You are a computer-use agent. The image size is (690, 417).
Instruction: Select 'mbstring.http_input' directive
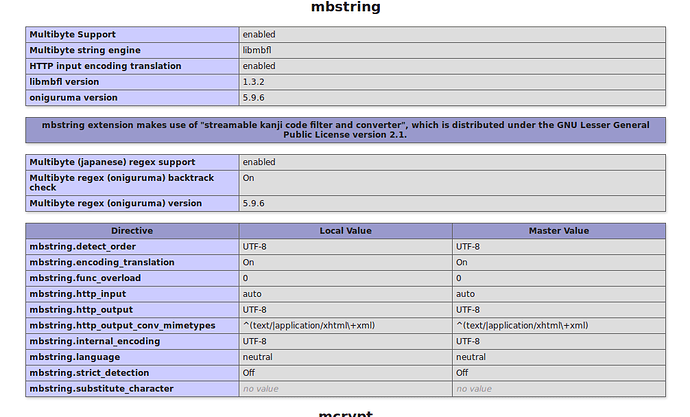(x=132, y=294)
